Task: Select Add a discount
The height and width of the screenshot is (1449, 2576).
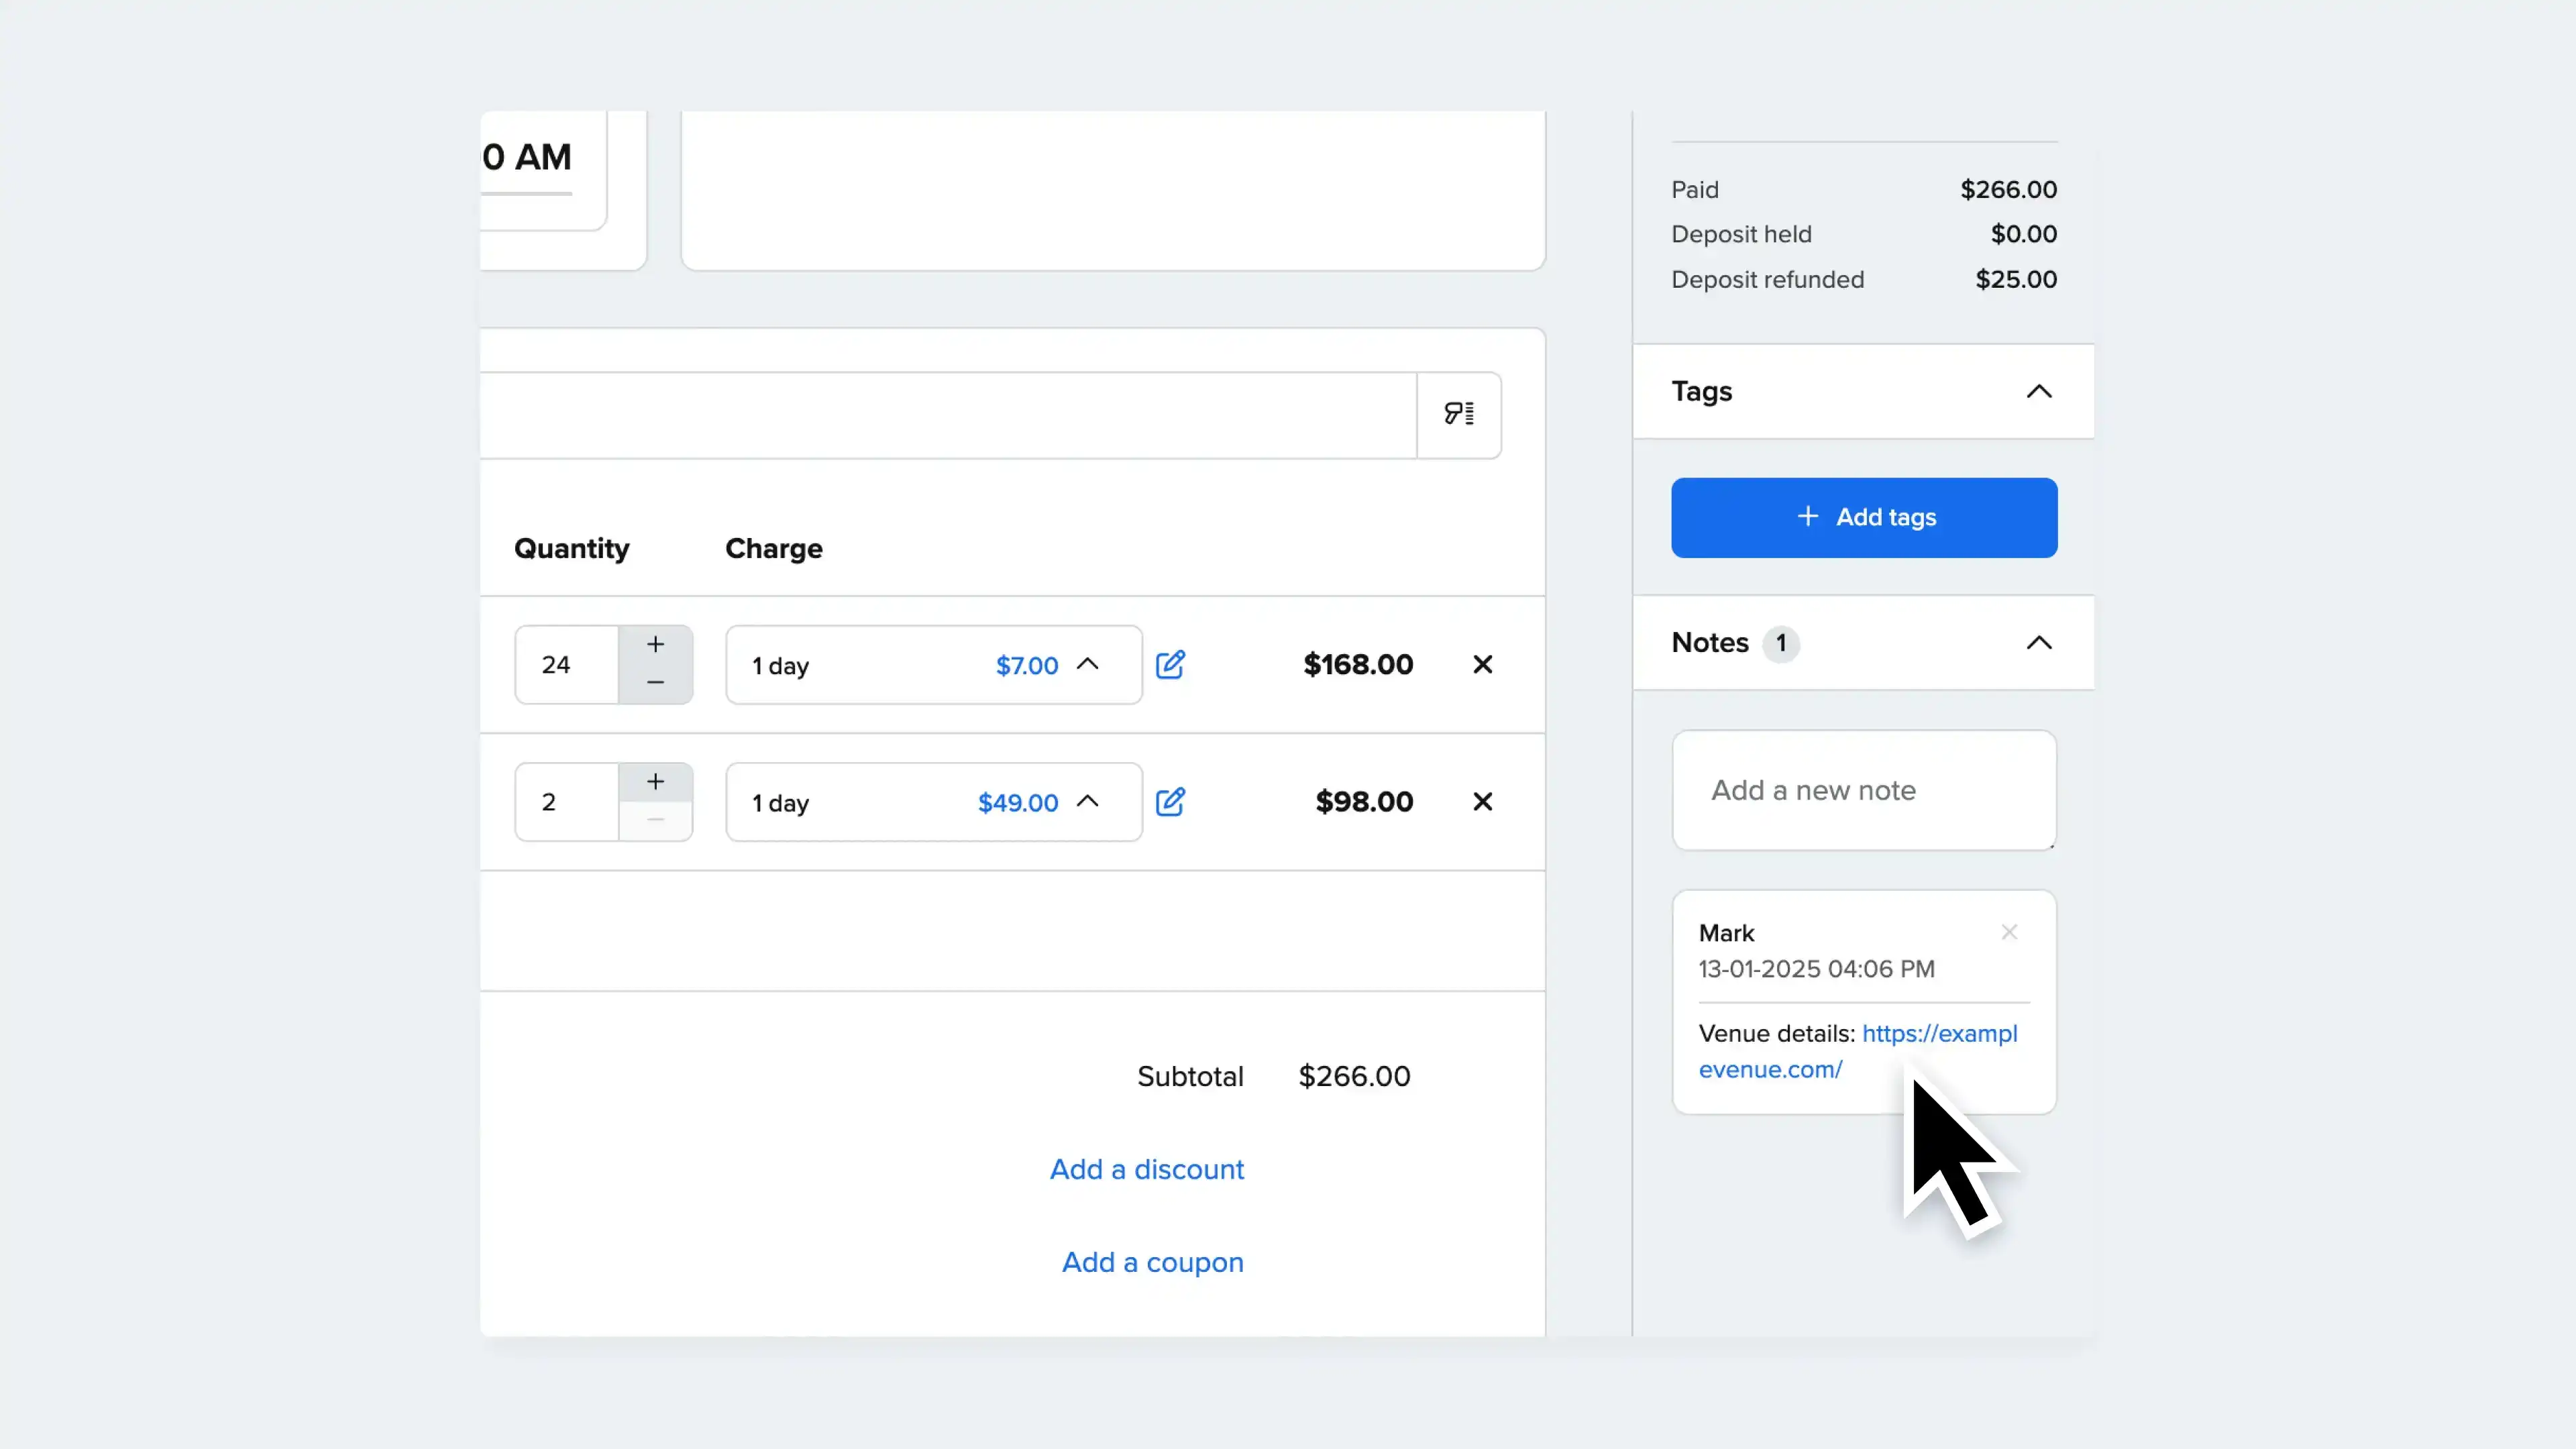Action: click(1146, 1169)
